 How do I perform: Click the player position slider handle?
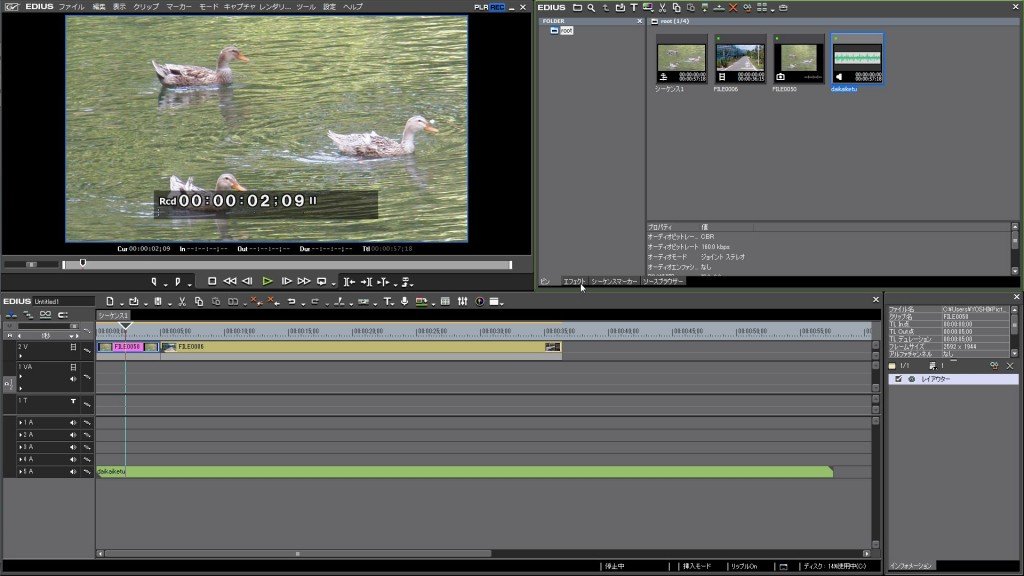click(x=82, y=263)
